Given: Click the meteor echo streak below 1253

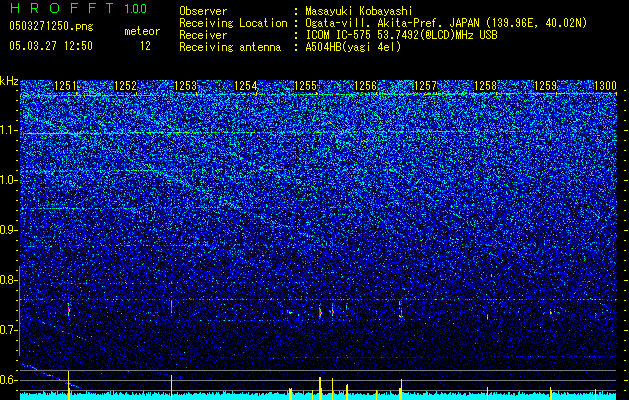Looking at the screenshot, I should click(x=171, y=307).
